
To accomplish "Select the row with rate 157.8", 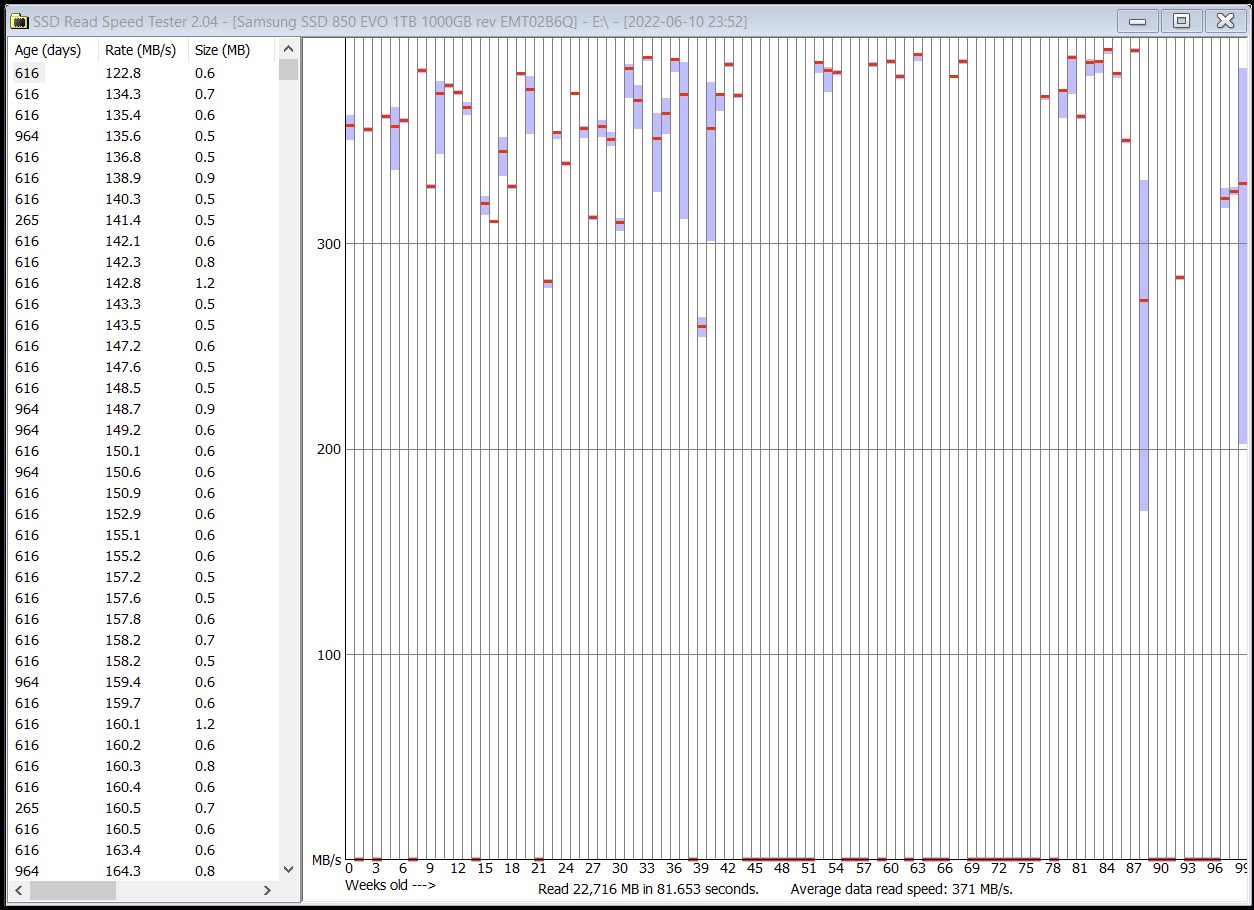I will tap(142, 619).
